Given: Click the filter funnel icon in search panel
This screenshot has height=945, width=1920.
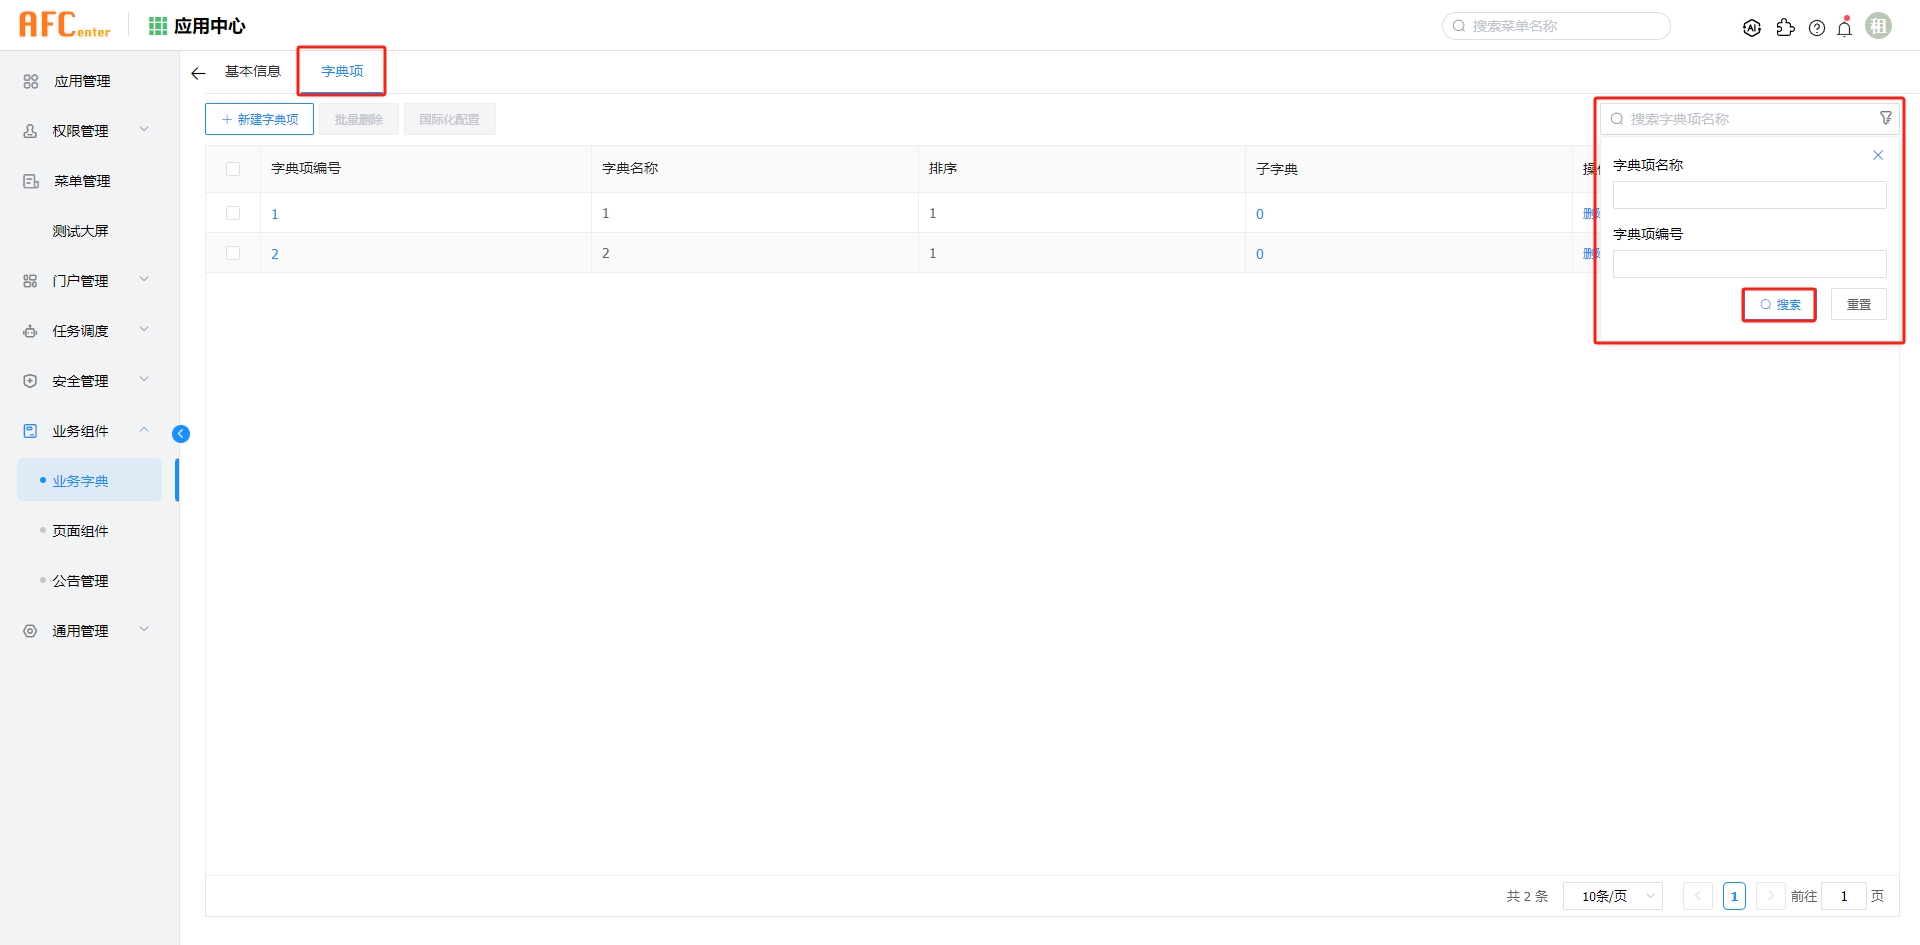Looking at the screenshot, I should (x=1886, y=117).
